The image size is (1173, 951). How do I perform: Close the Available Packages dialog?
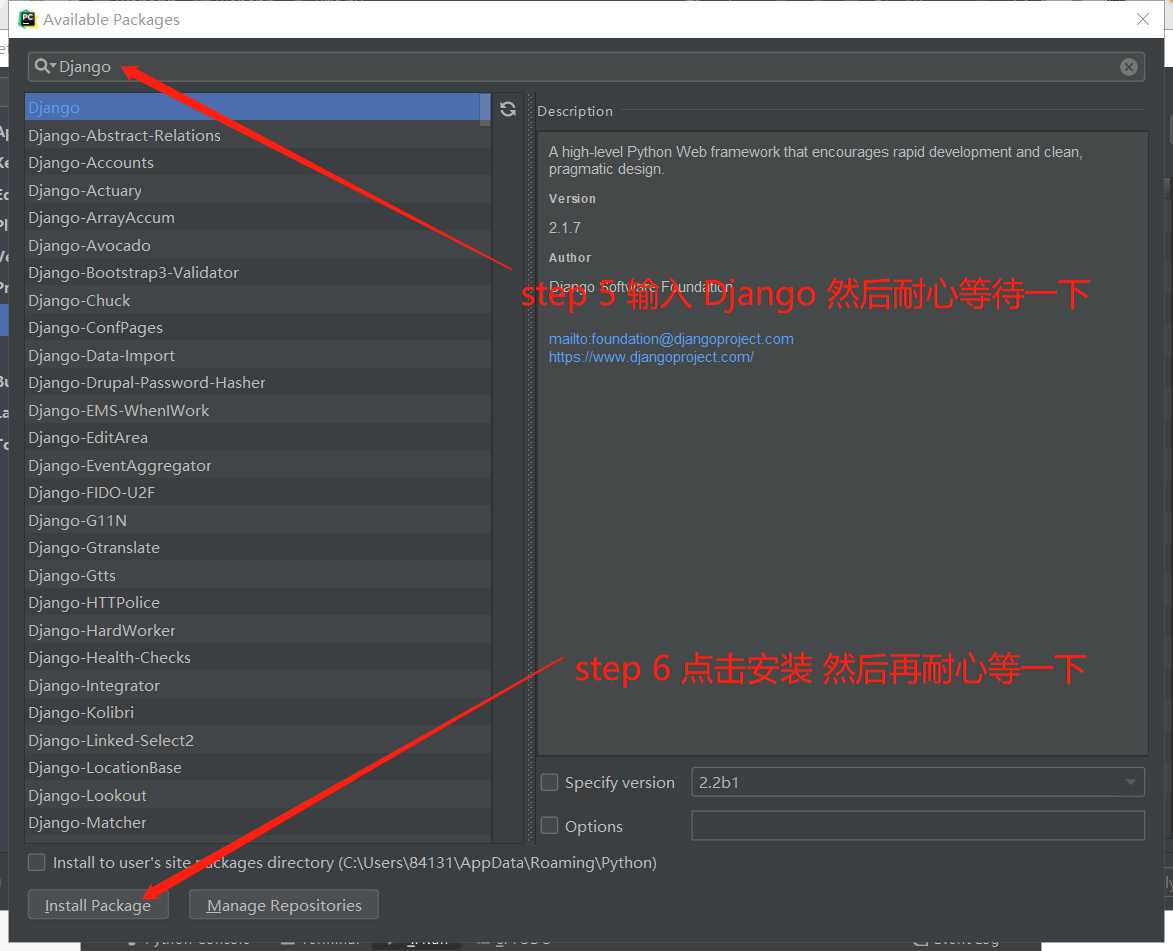pos(1142,19)
